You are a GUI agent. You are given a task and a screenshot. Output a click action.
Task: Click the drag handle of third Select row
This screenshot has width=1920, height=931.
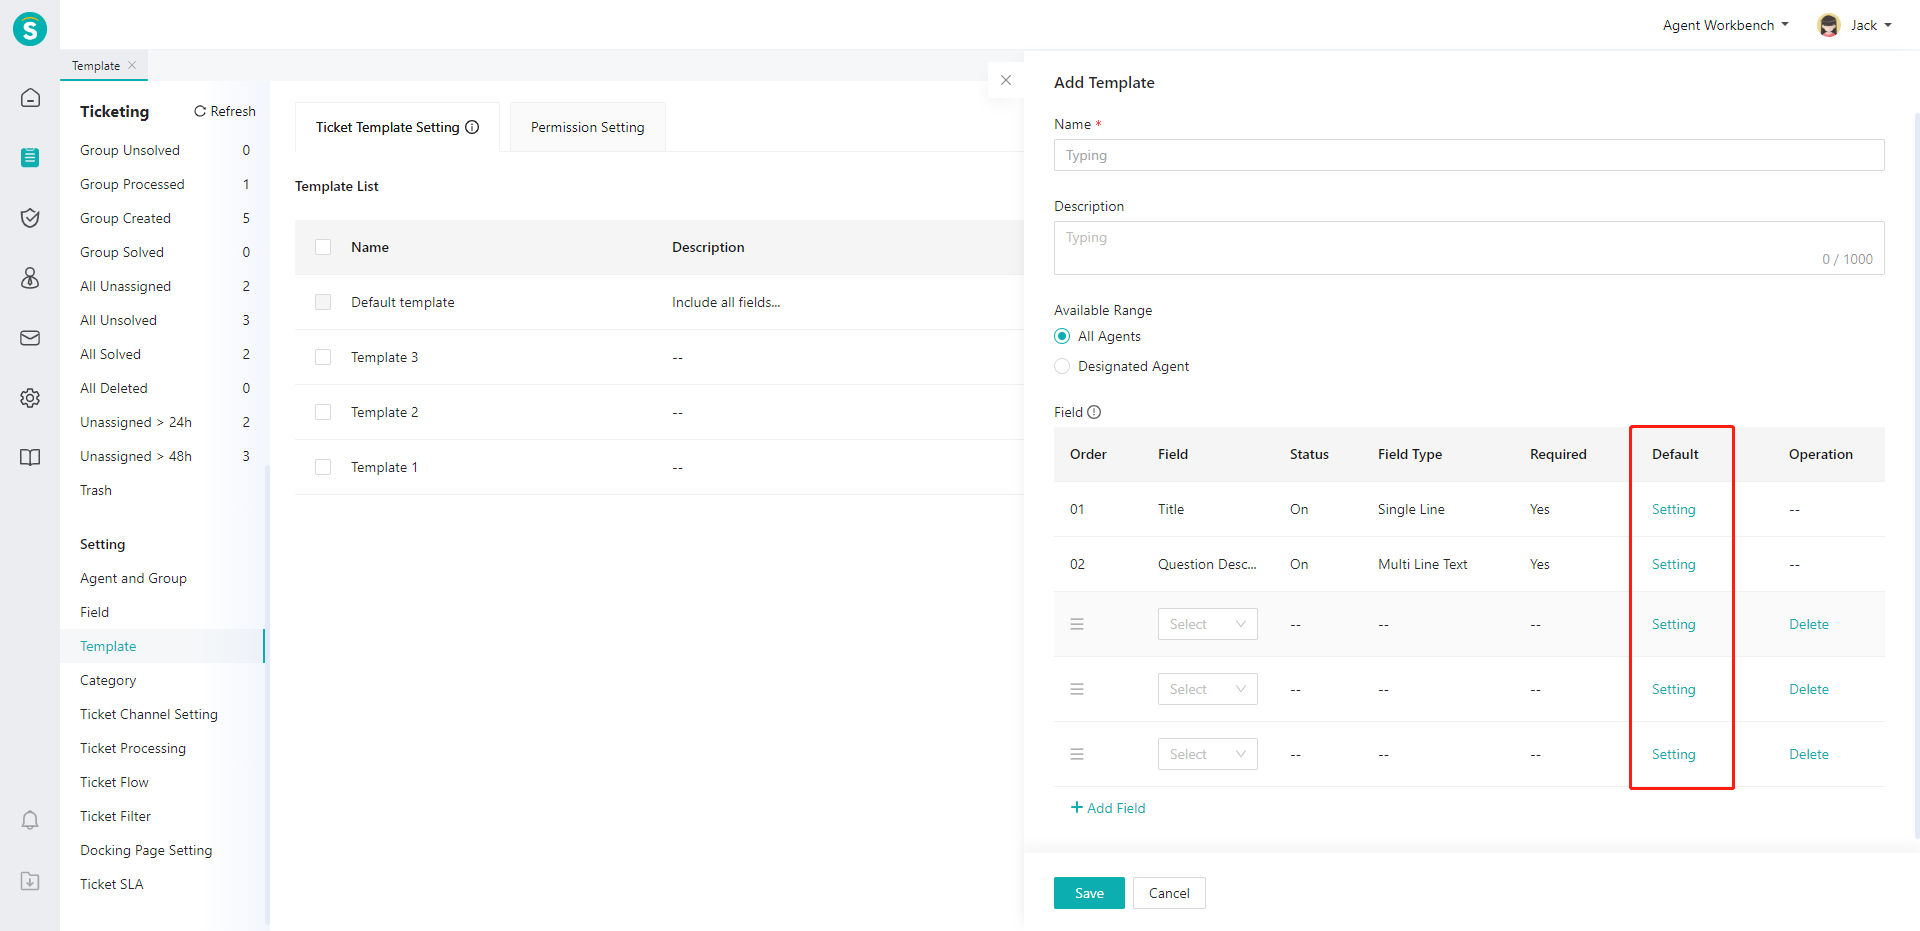click(1077, 754)
